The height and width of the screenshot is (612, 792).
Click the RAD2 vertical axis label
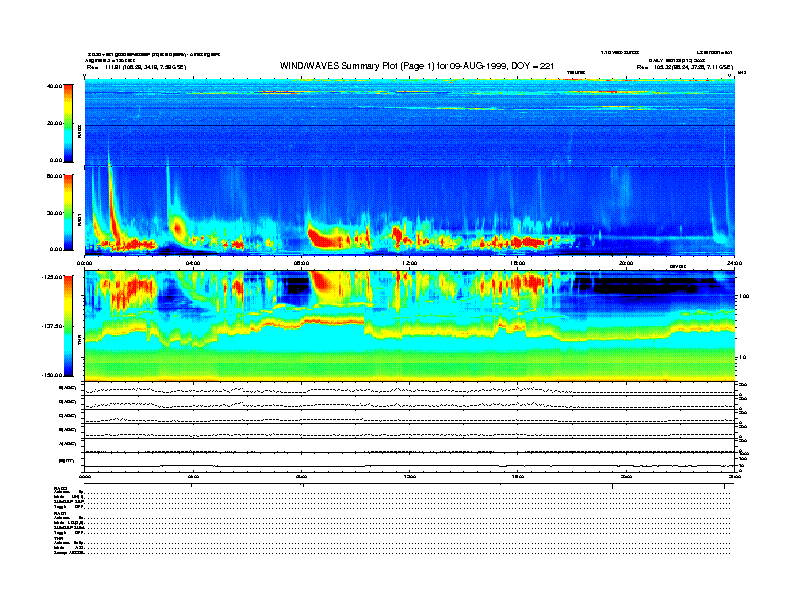click(79, 132)
